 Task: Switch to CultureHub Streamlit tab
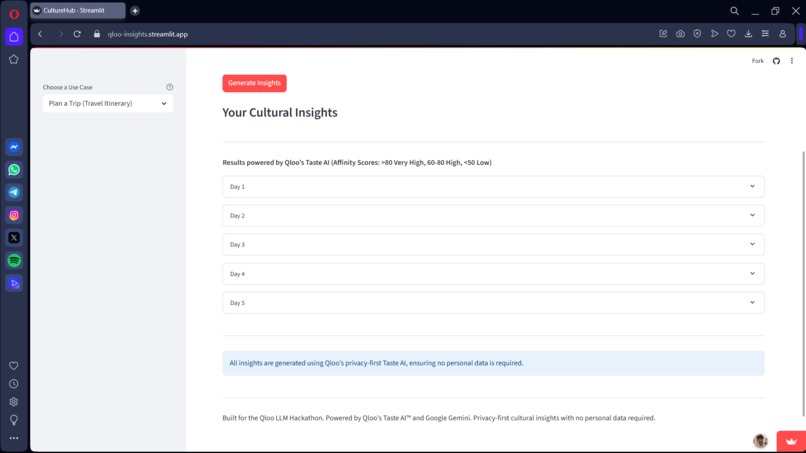(x=78, y=10)
